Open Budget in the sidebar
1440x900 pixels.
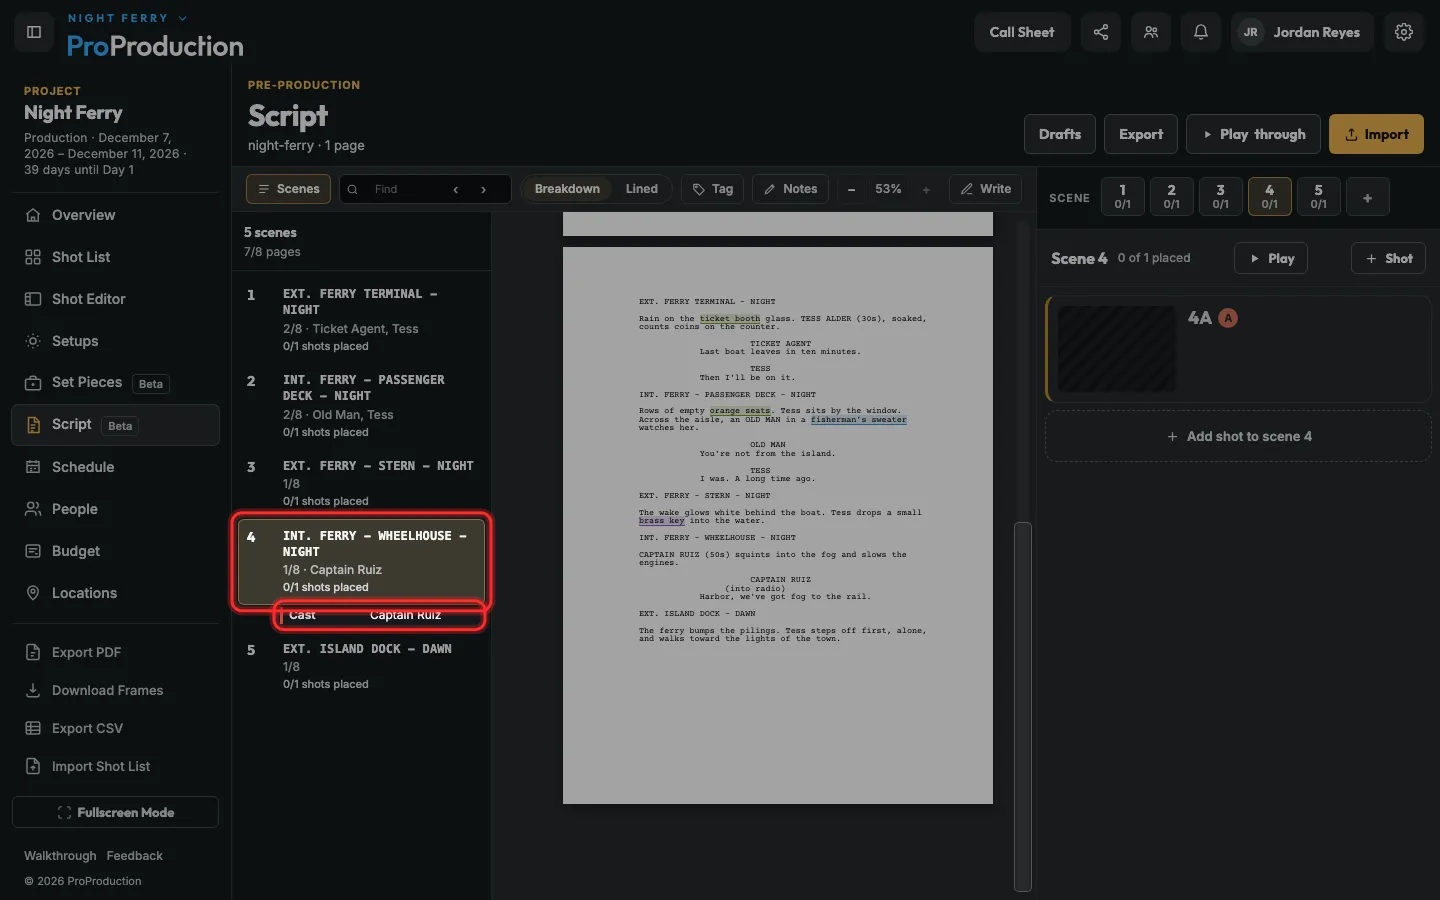[x=115, y=551]
